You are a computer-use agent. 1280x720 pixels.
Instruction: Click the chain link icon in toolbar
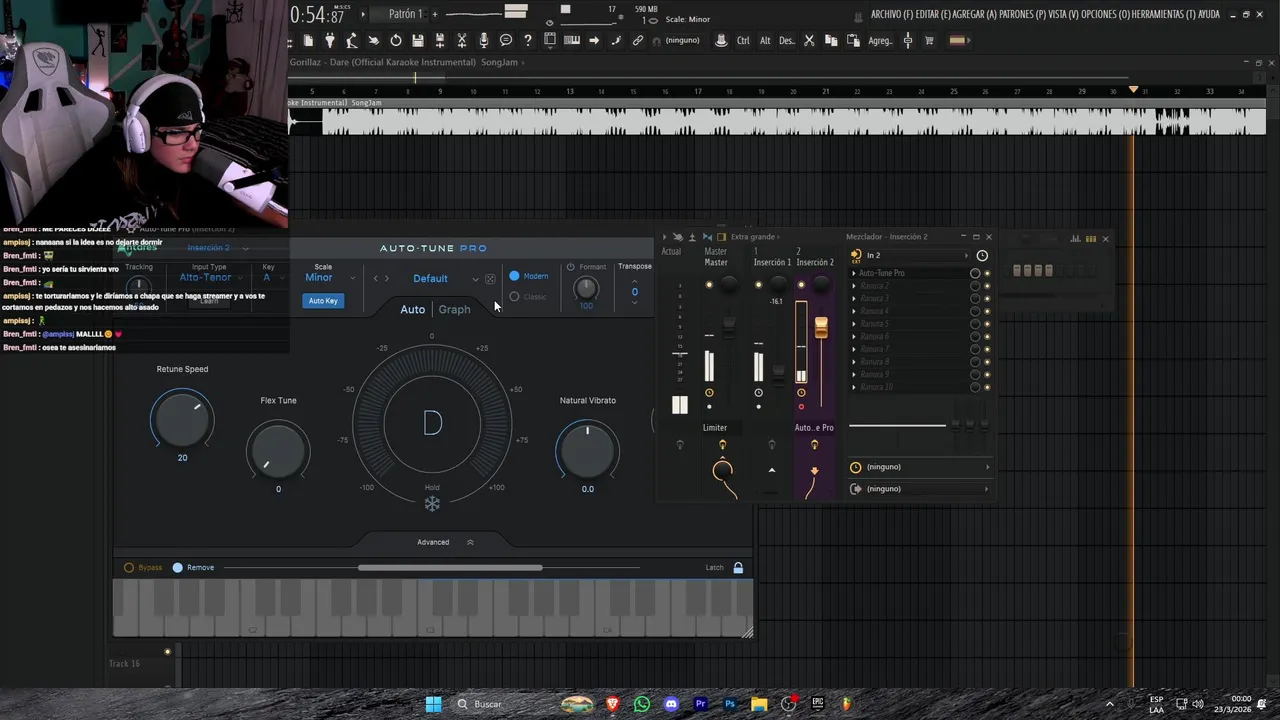coord(637,40)
